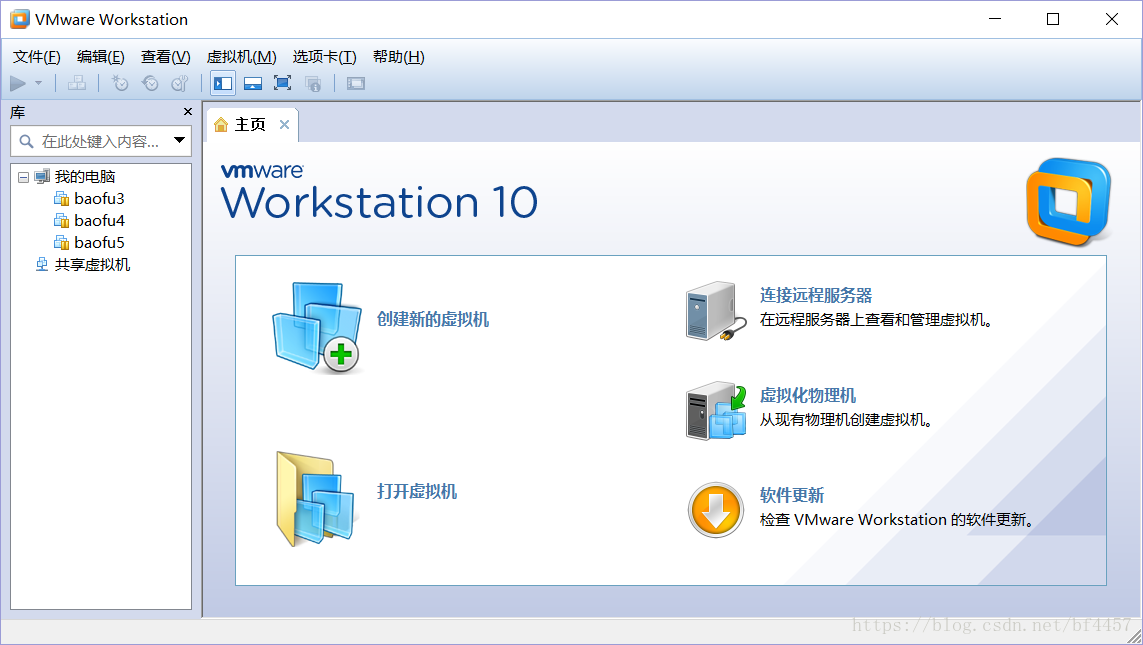Image resolution: width=1143 pixels, height=645 pixels.
Task: Enter full screen mode icon
Action: click(x=283, y=84)
